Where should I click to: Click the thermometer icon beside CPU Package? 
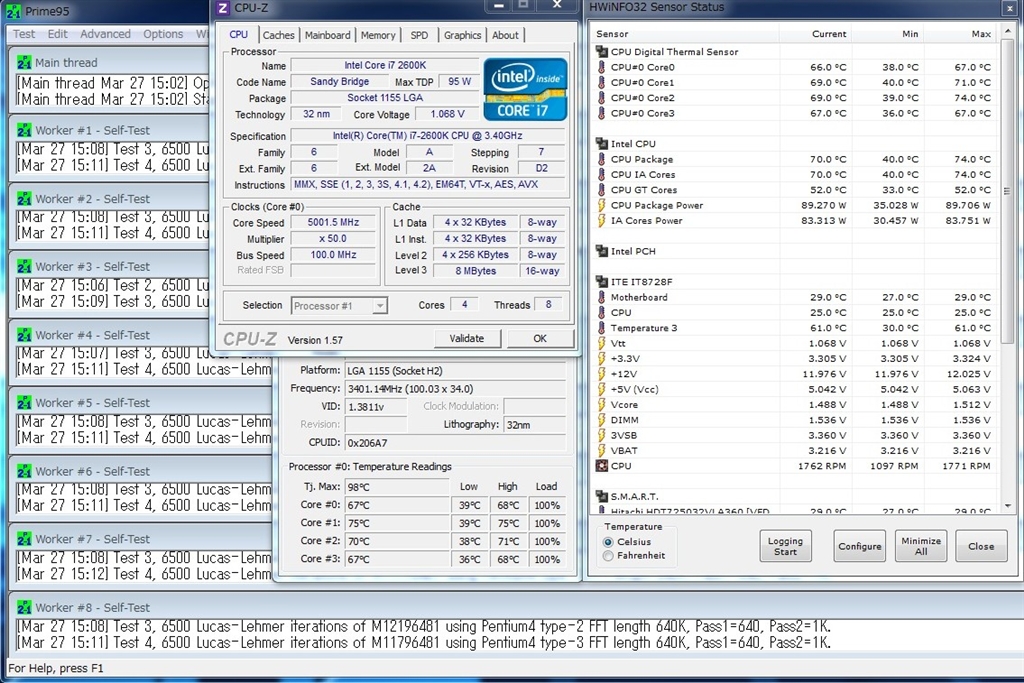(601, 159)
